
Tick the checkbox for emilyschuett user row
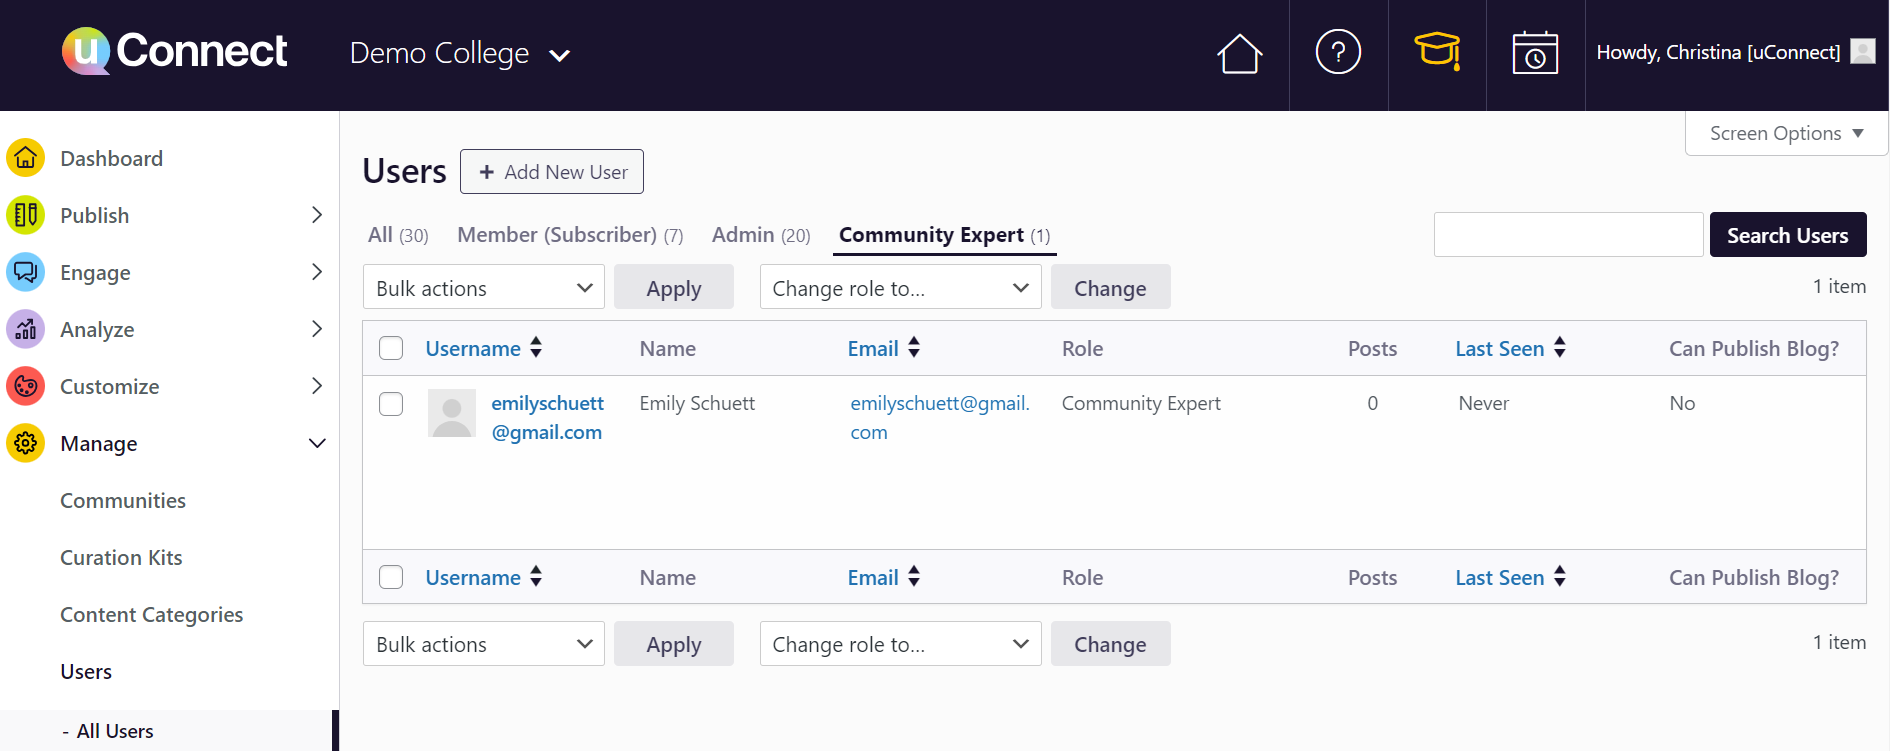click(391, 404)
